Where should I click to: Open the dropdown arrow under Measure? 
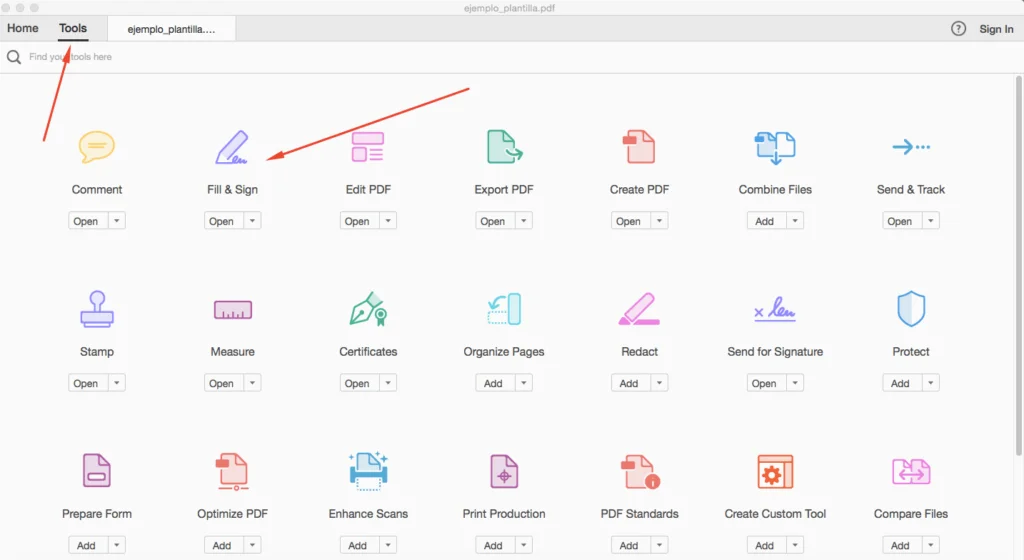click(252, 383)
